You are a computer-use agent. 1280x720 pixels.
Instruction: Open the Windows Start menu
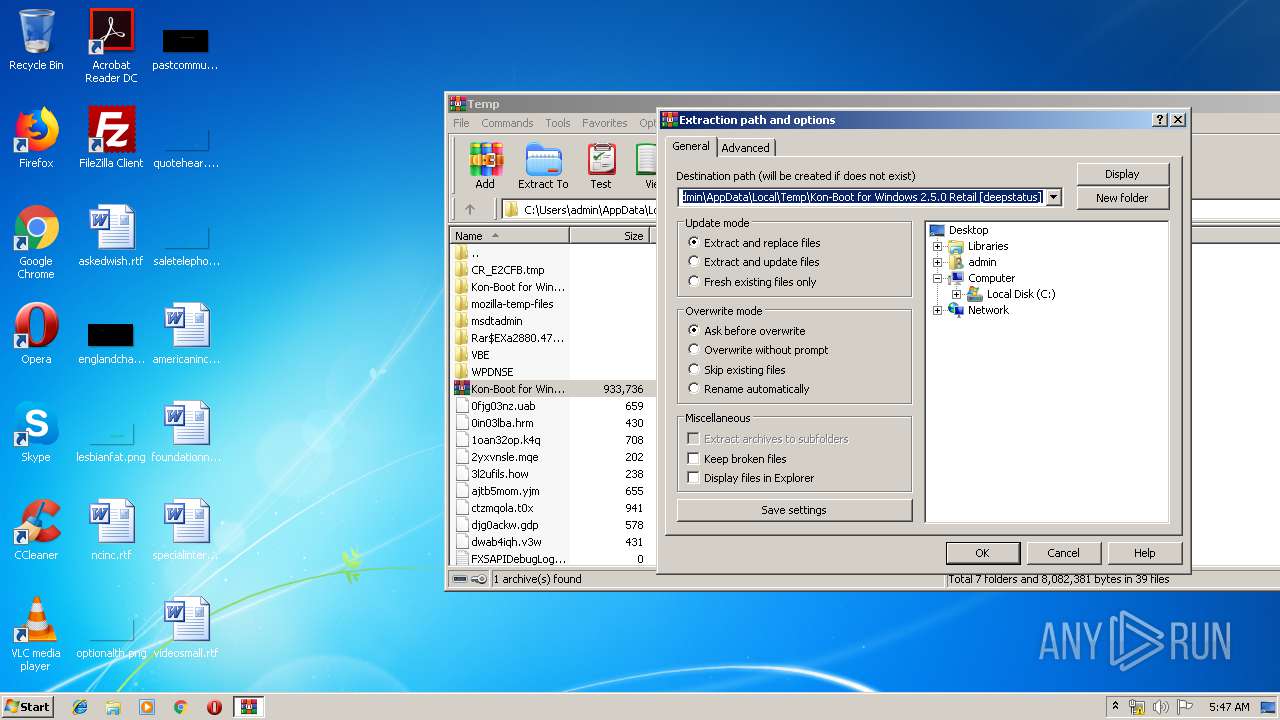point(27,707)
